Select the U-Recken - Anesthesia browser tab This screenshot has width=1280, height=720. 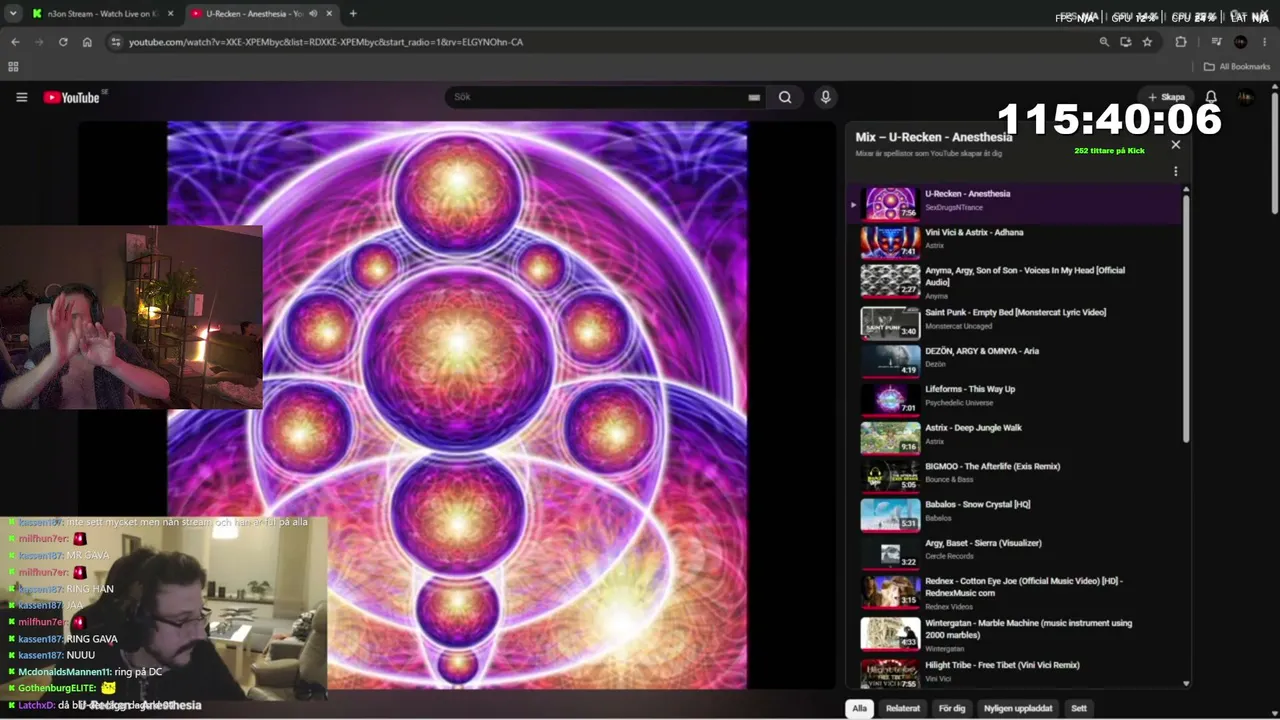[x=262, y=14]
